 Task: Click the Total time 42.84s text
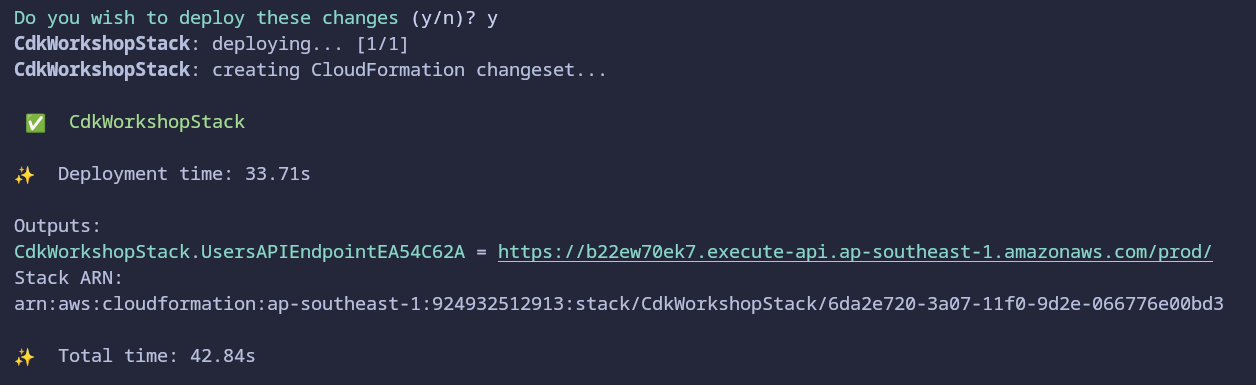tap(157, 355)
